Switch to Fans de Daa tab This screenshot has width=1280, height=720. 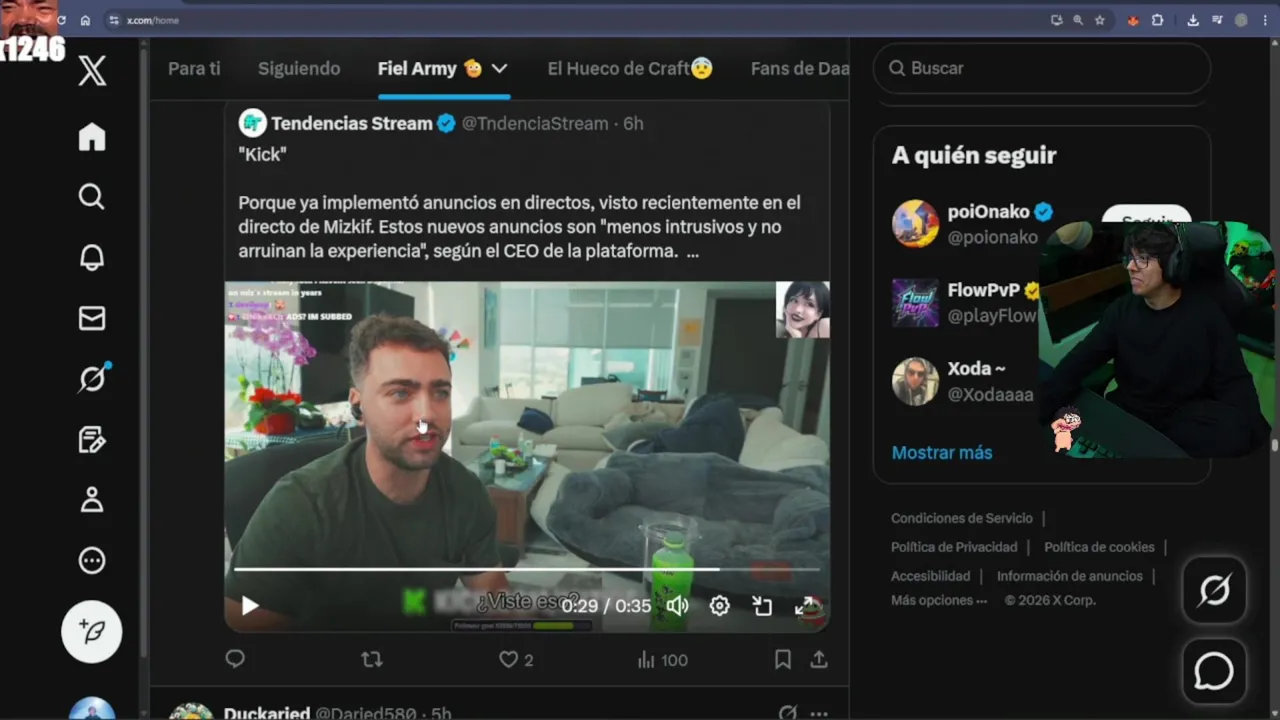click(x=799, y=68)
